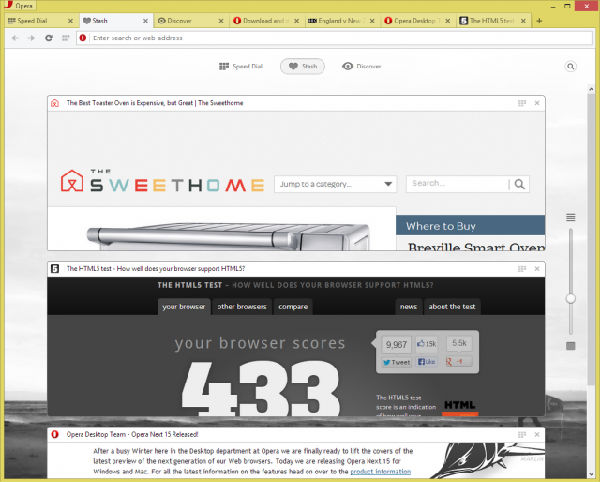
Task: Open Discover from the center navigation
Action: pos(361,66)
